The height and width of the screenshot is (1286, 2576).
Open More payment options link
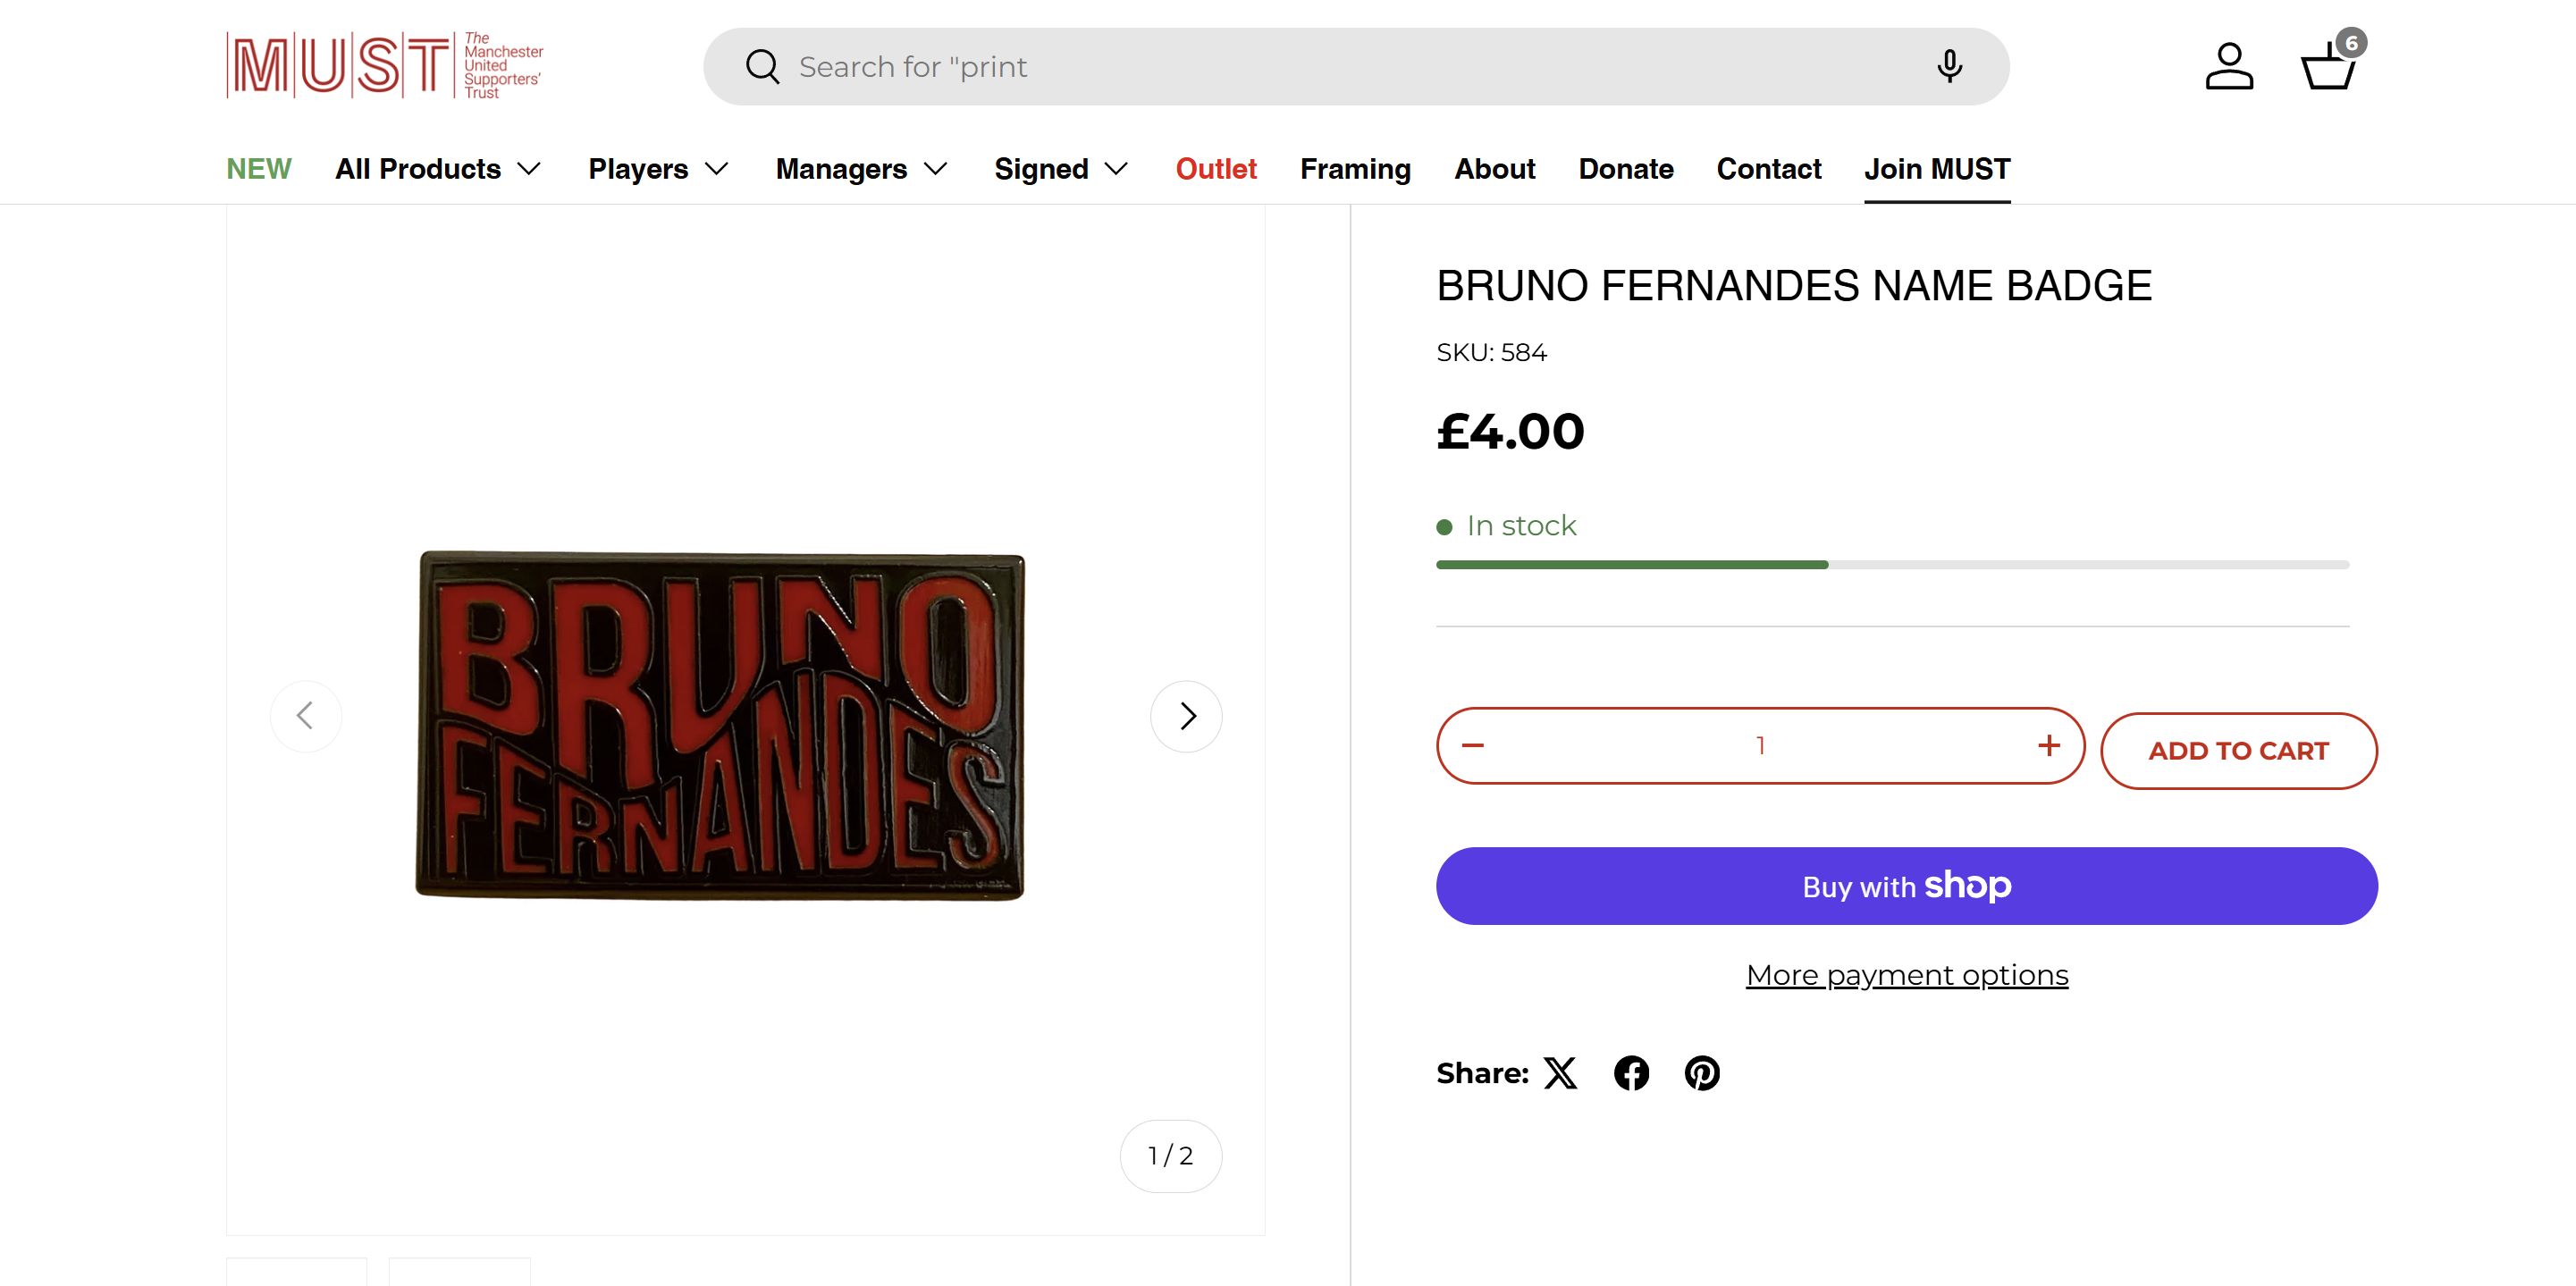coord(1907,975)
